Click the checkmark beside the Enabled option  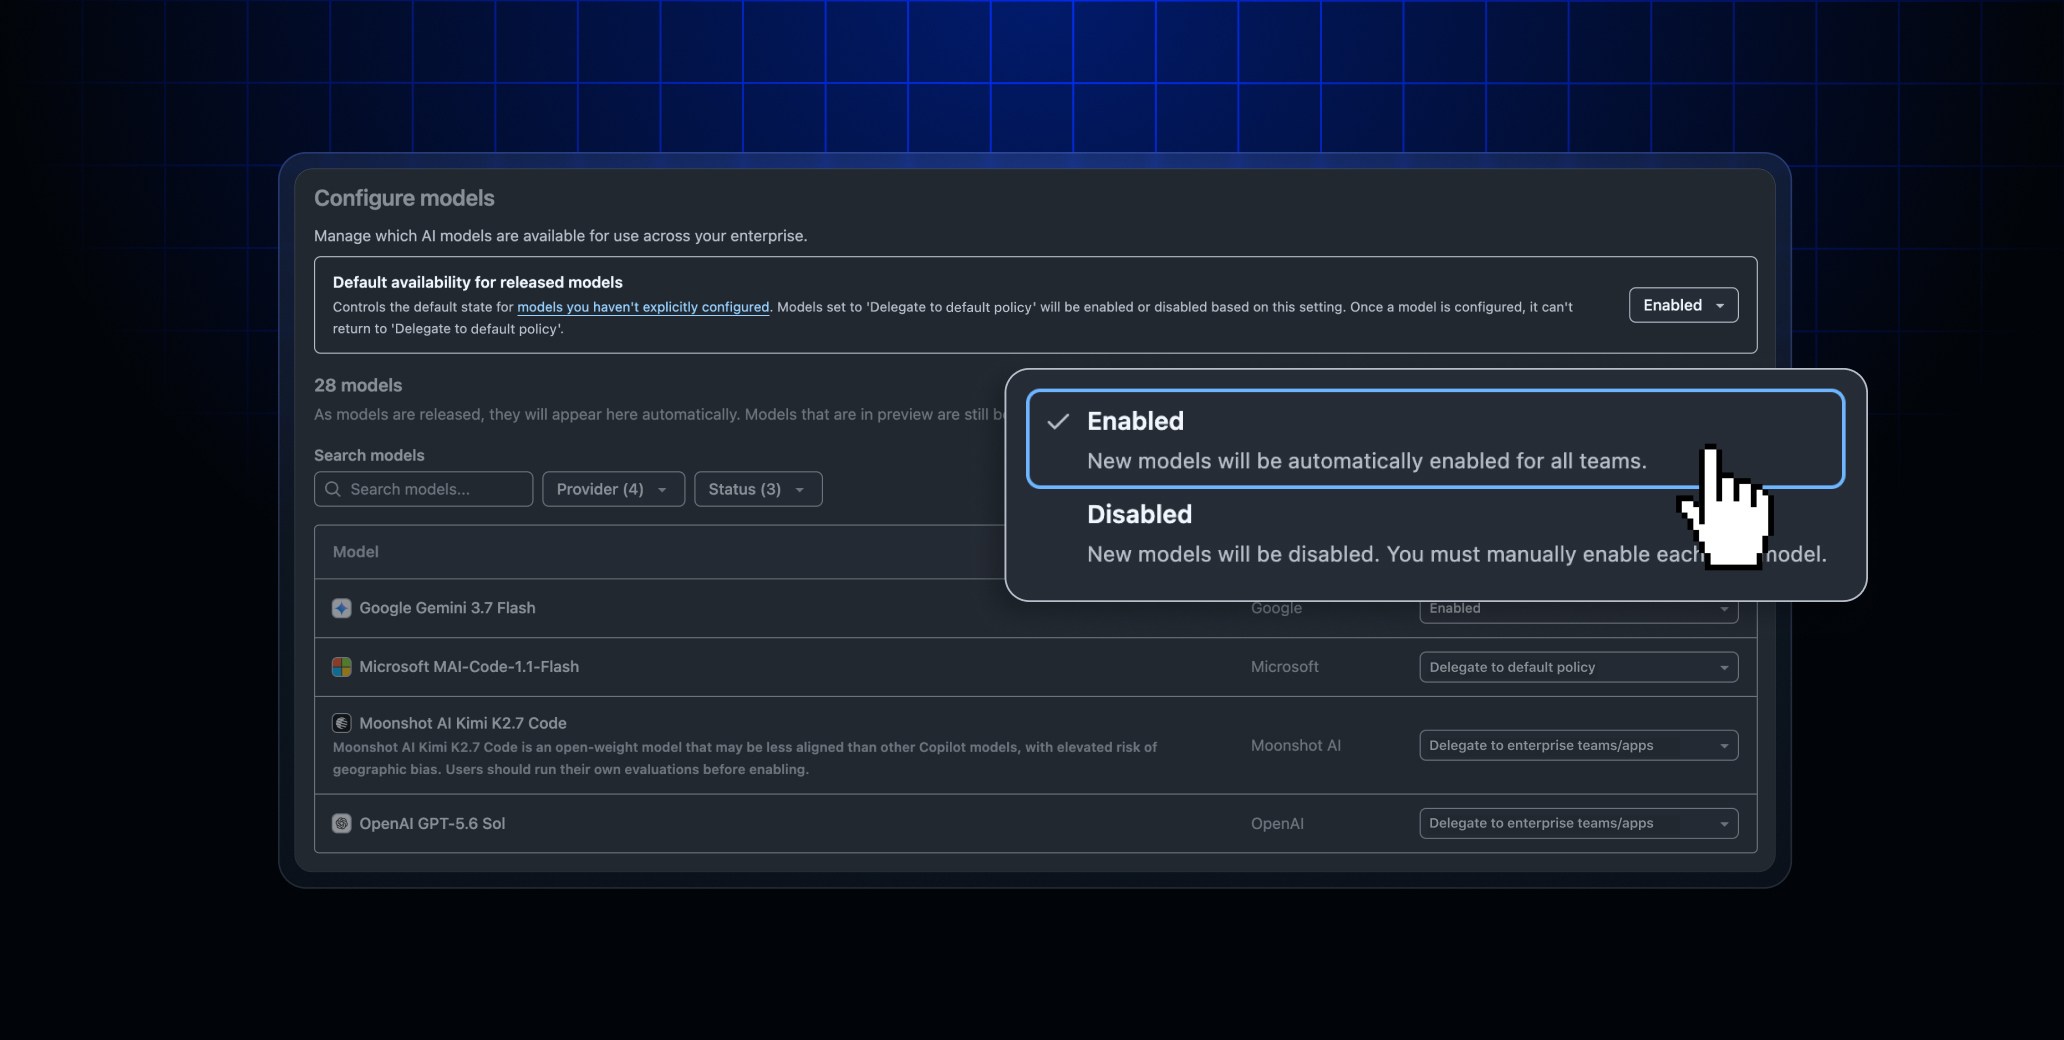point(1058,421)
